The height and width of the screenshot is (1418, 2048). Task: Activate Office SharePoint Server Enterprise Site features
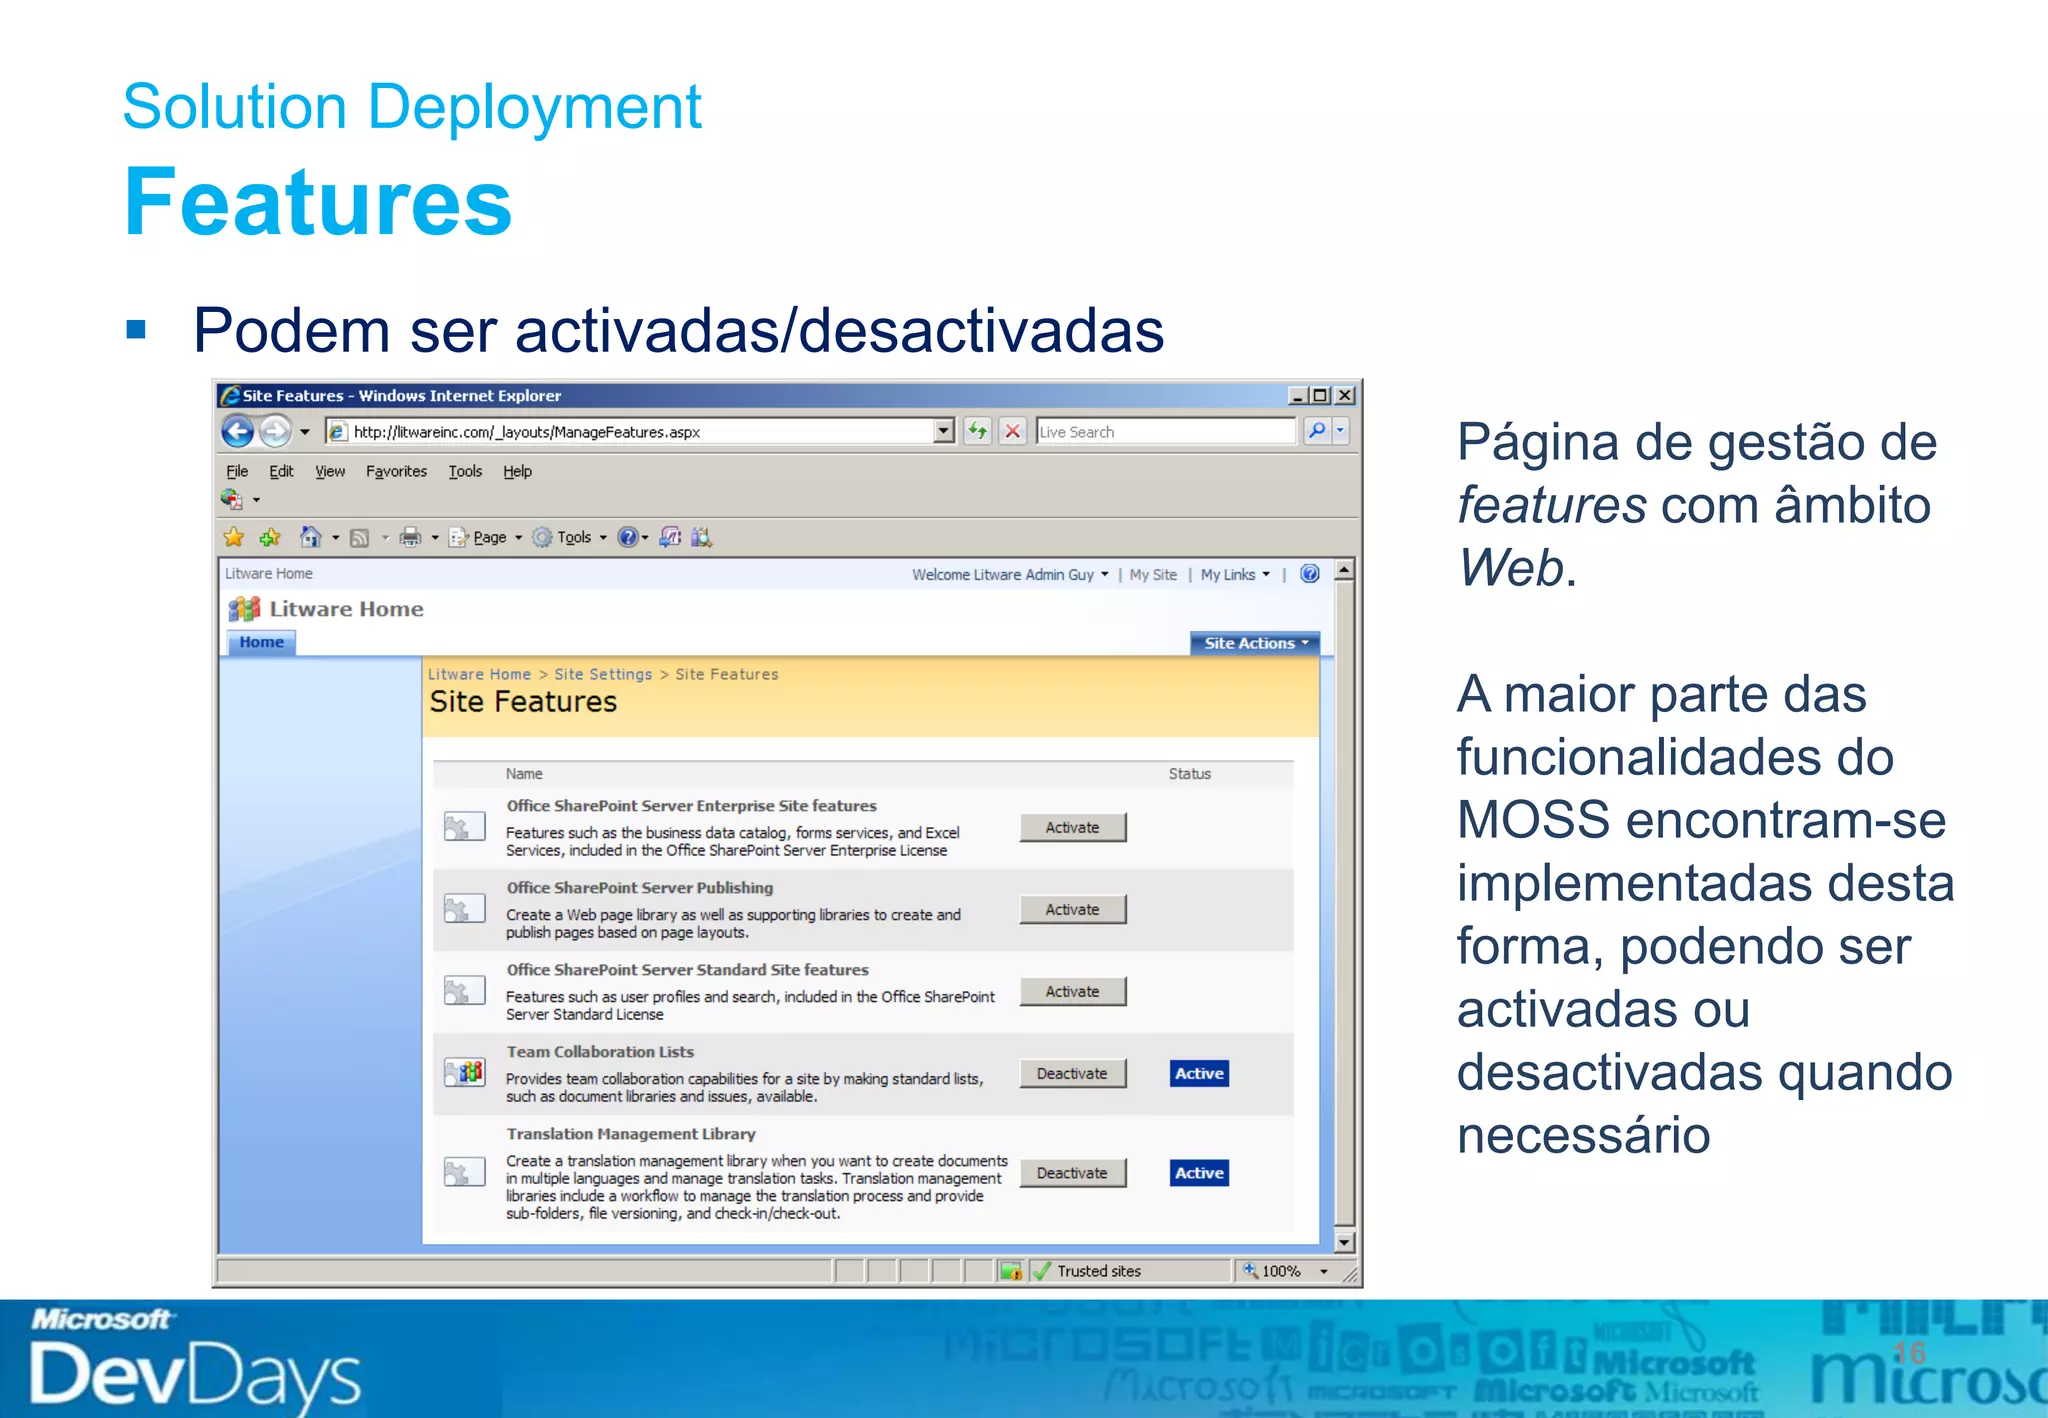click(x=1073, y=828)
